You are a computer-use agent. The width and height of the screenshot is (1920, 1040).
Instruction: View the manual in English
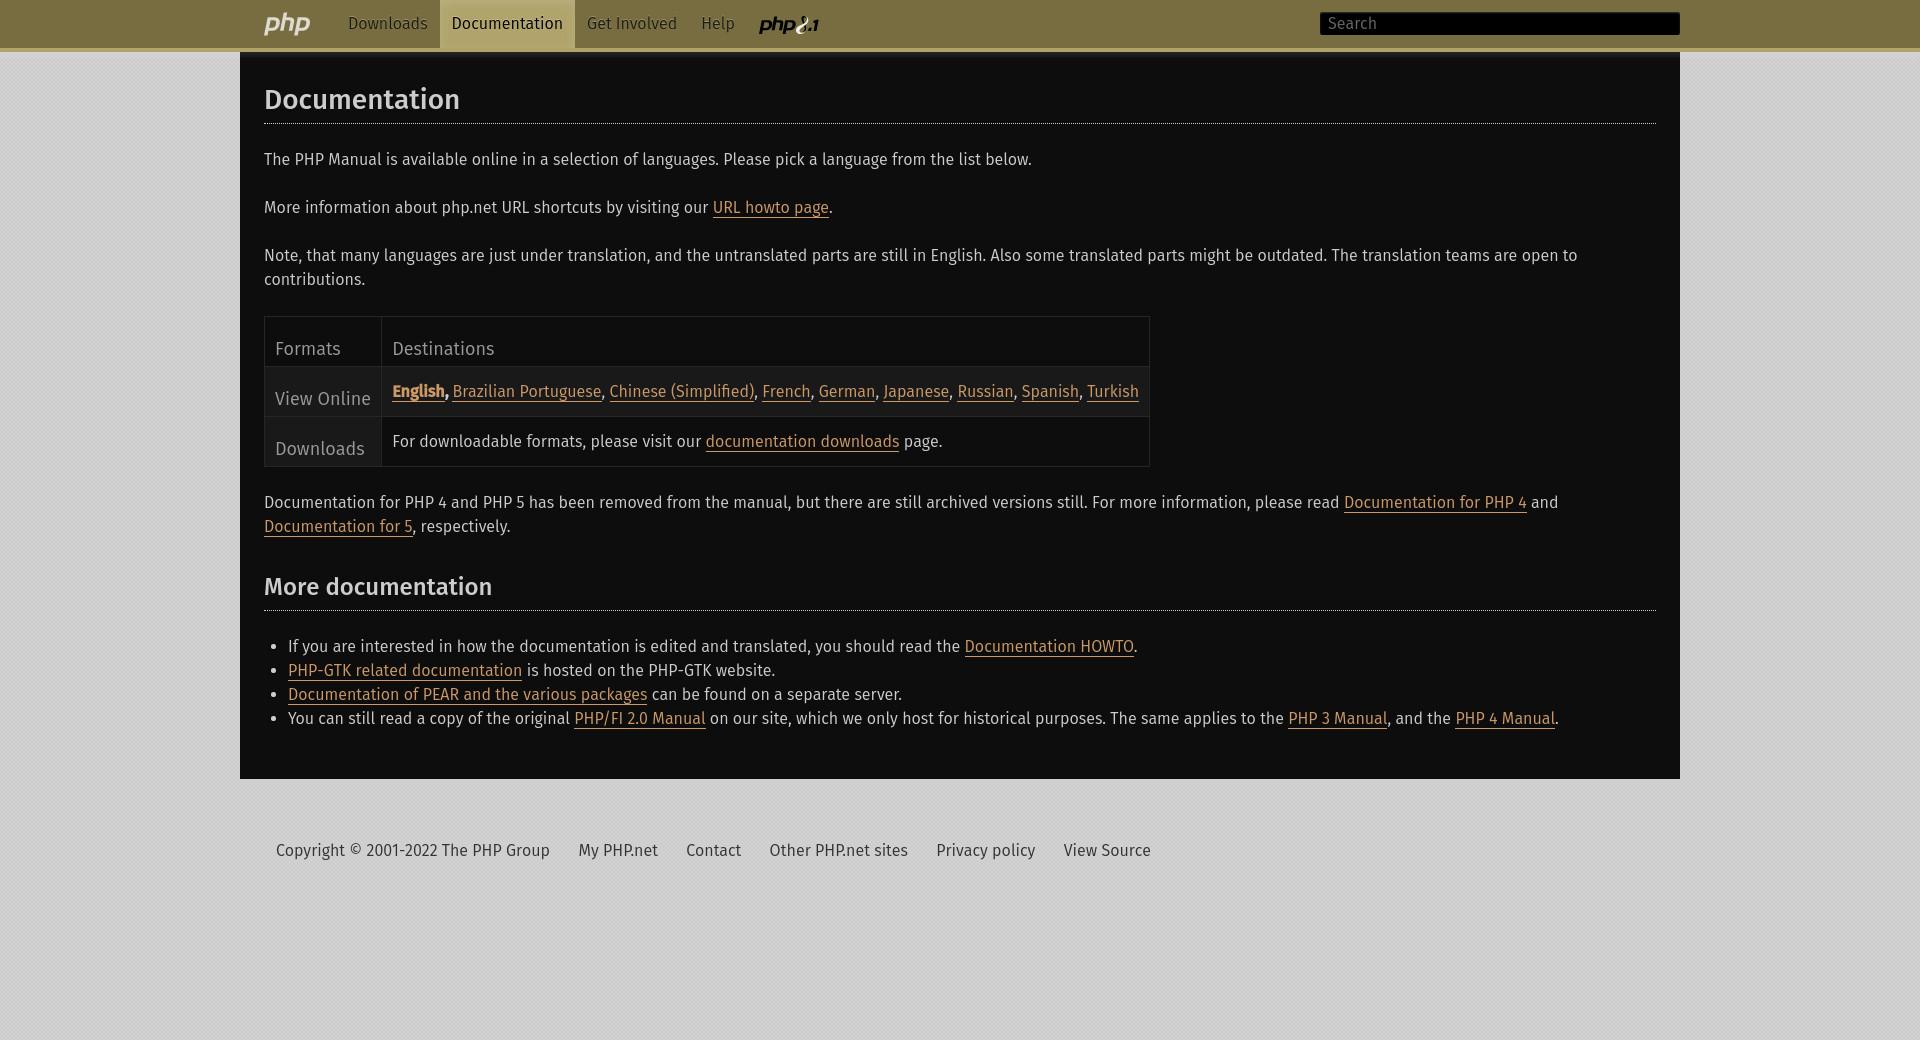coord(418,392)
